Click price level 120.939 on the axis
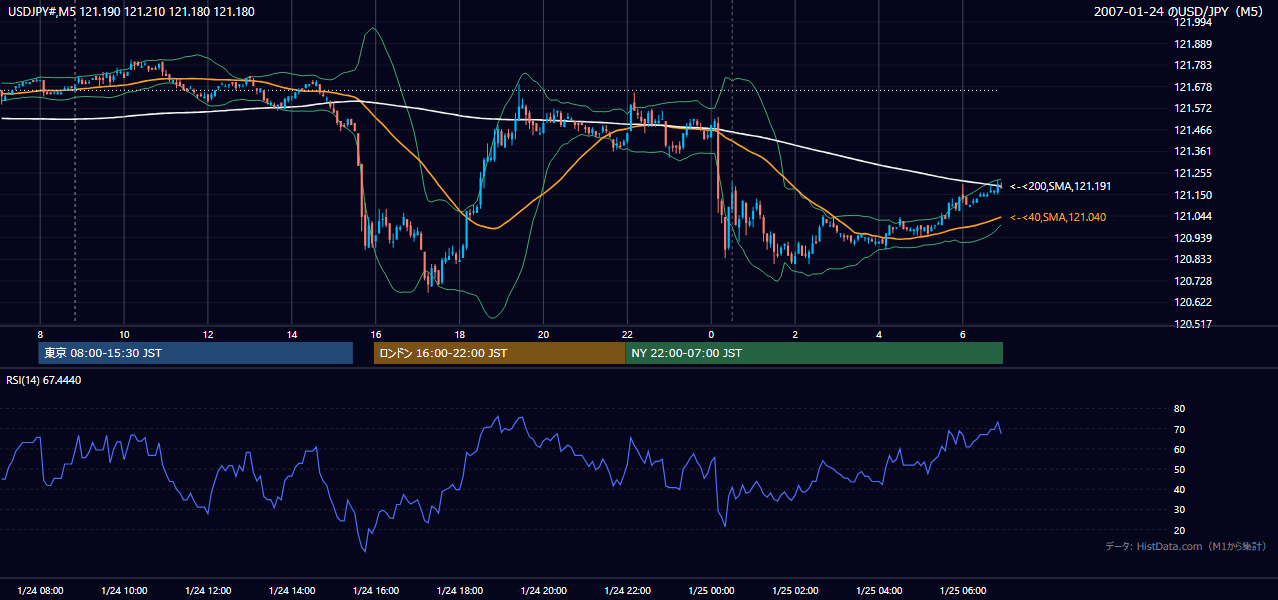 coord(1193,238)
